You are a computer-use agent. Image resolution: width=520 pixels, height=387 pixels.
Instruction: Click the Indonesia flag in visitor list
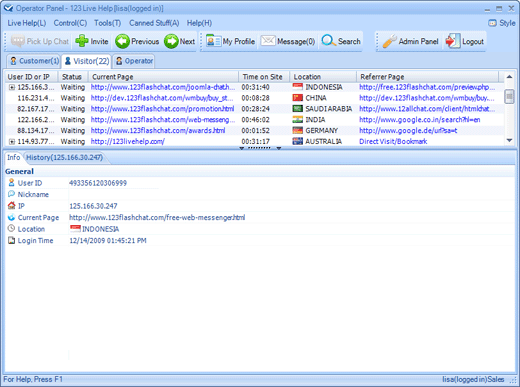point(297,87)
